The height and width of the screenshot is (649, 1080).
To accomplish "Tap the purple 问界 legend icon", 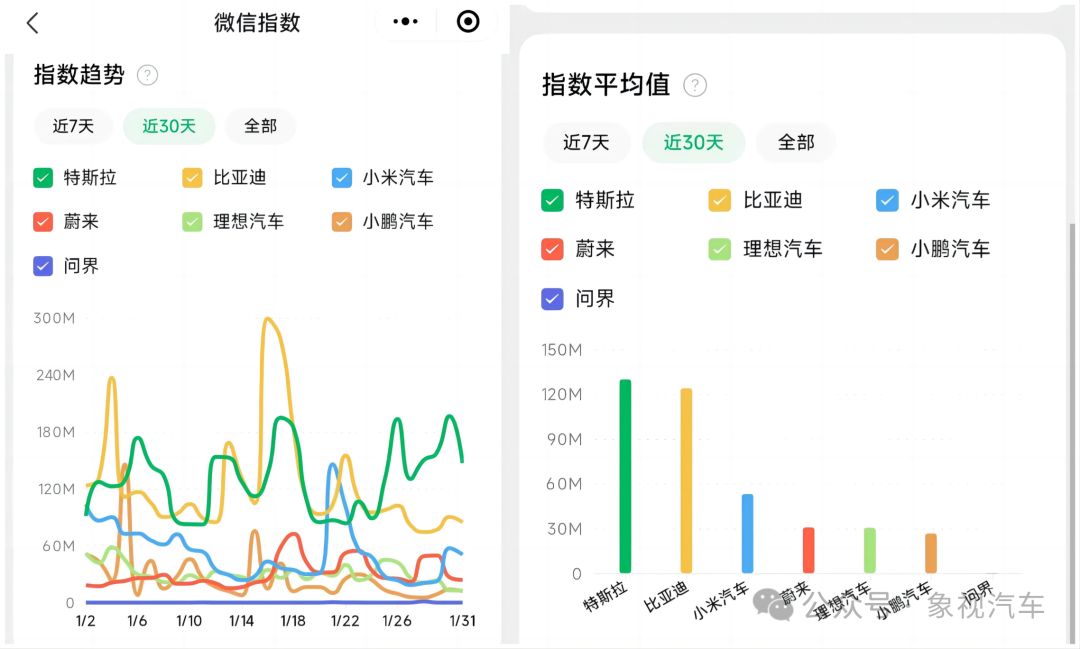I will tap(41, 265).
